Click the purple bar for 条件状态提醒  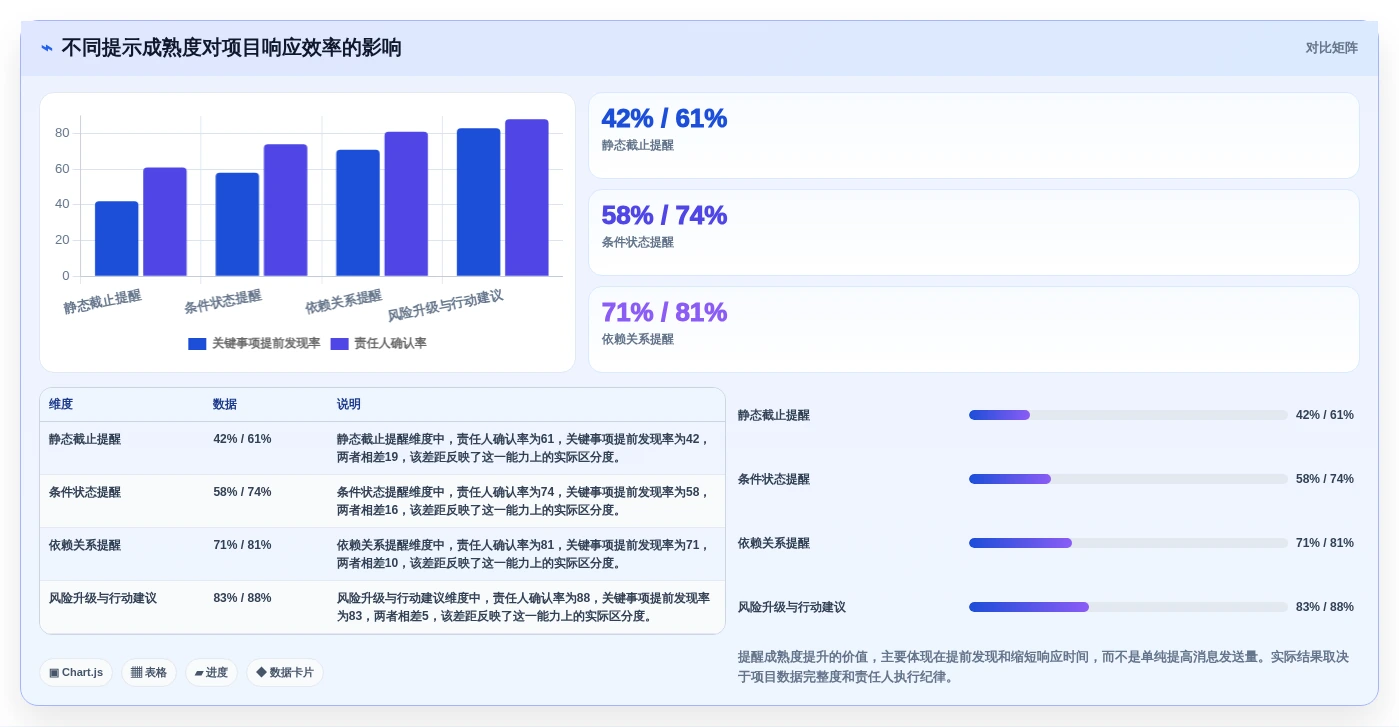tap(286, 210)
